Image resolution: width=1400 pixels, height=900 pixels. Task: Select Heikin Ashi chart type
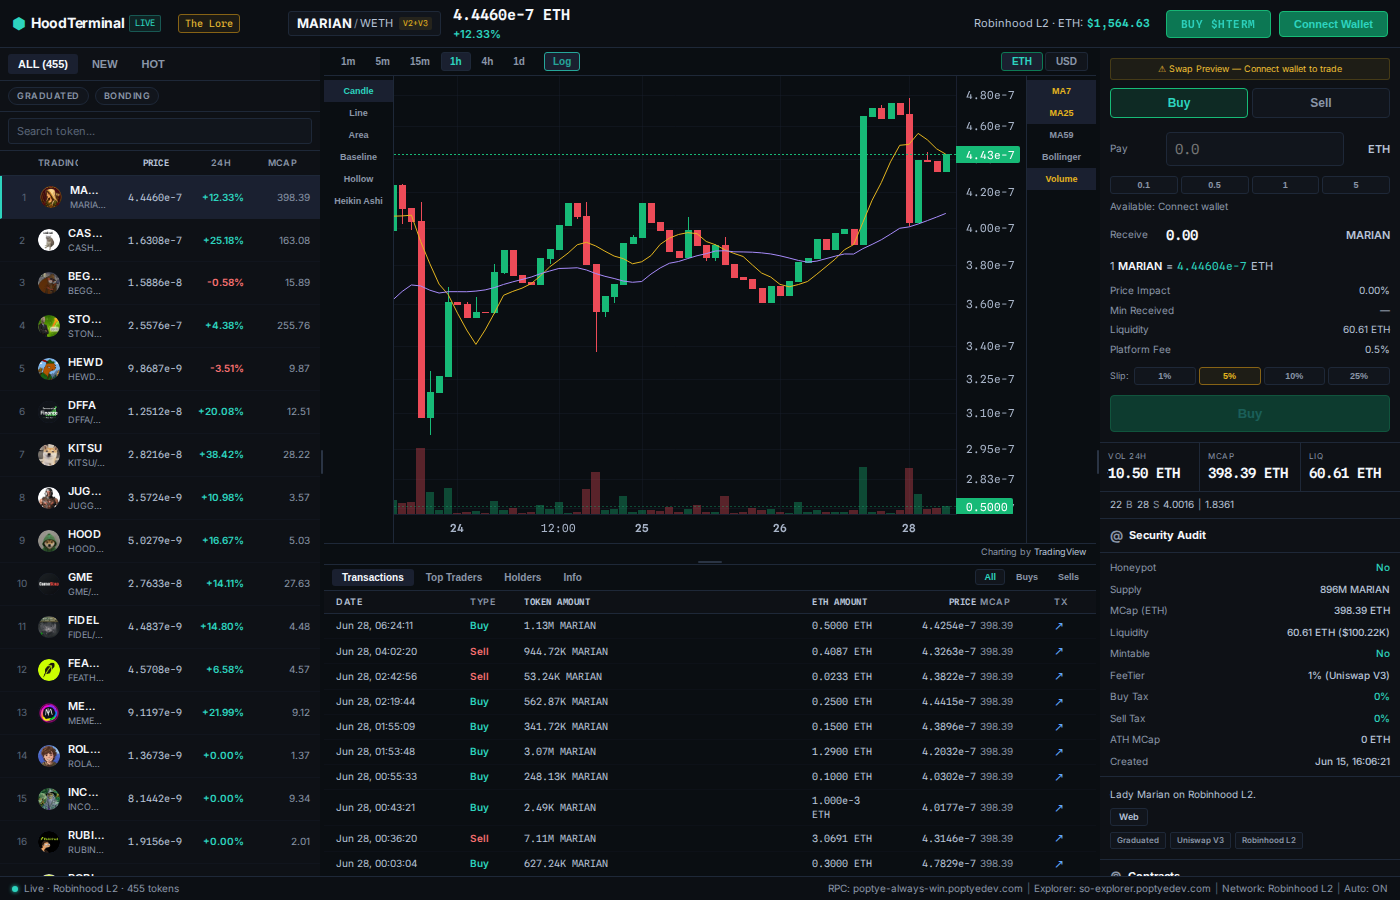(x=358, y=201)
